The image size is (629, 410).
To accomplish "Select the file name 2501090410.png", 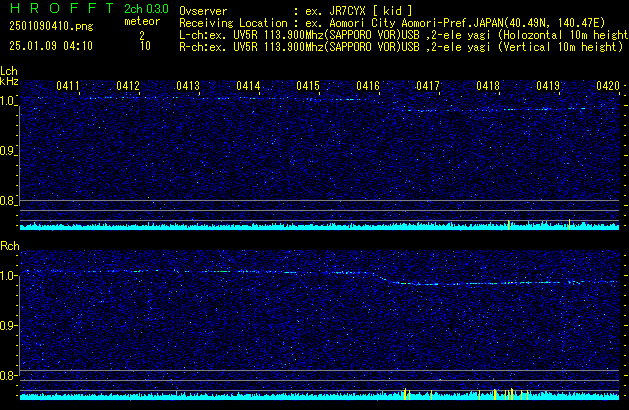I will click(x=51, y=26).
